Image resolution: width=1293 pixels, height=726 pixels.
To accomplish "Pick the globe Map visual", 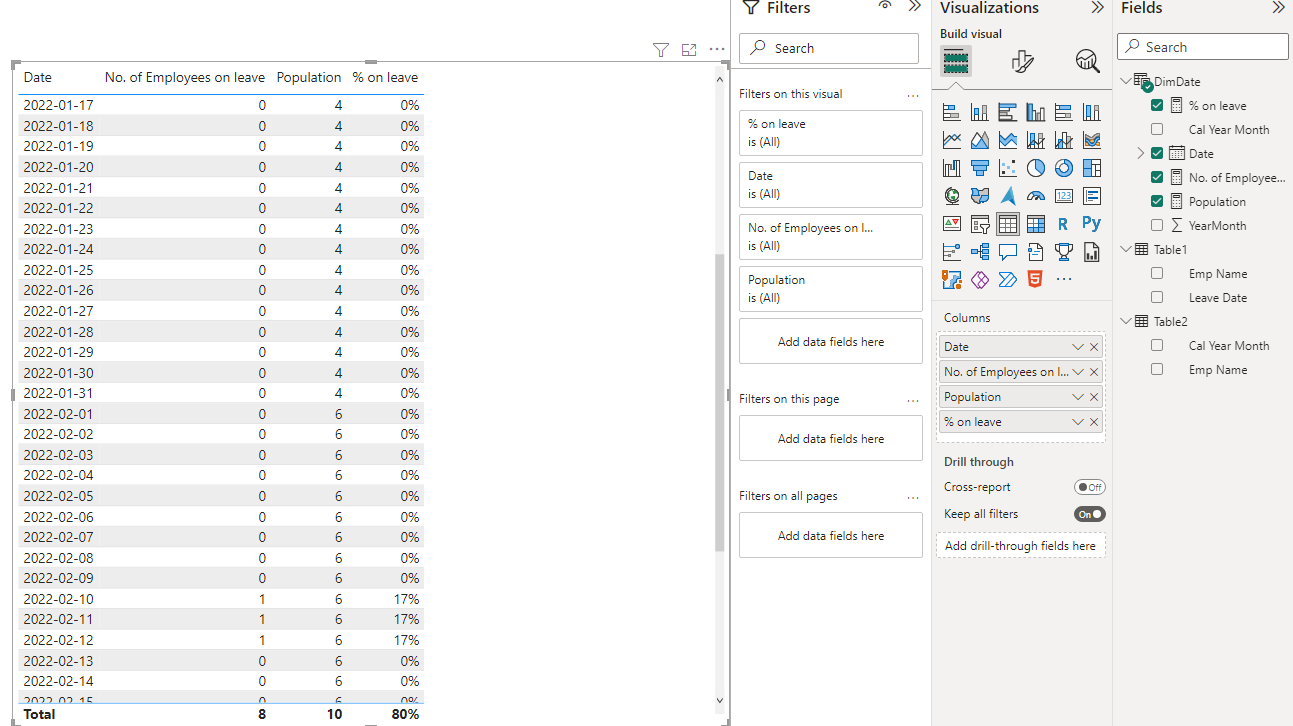I will point(952,196).
